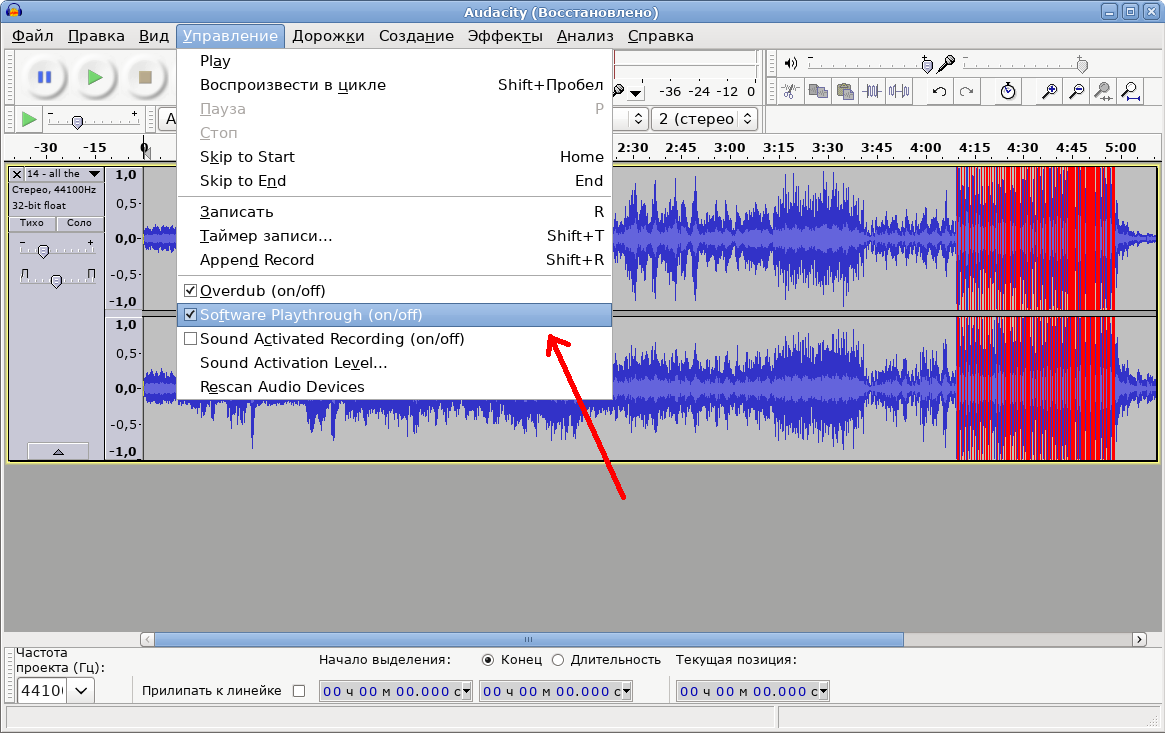The height and width of the screenshot is (733, 1165).
Task: Select the Конец radio button
Action: (x=487, y=659)
